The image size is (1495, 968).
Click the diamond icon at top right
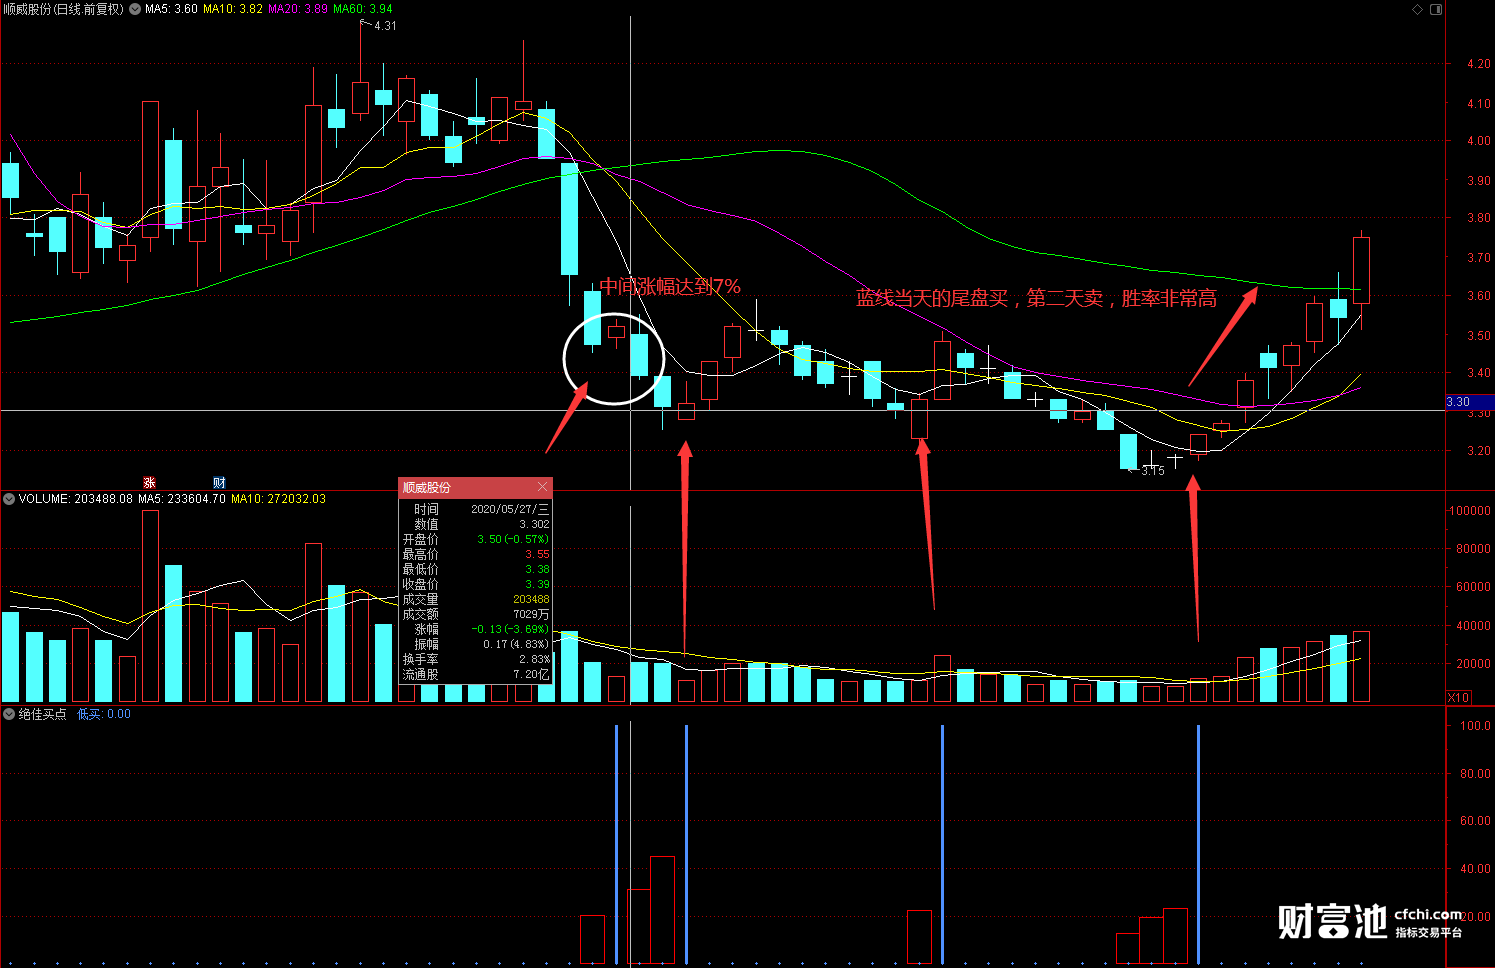1417,9
